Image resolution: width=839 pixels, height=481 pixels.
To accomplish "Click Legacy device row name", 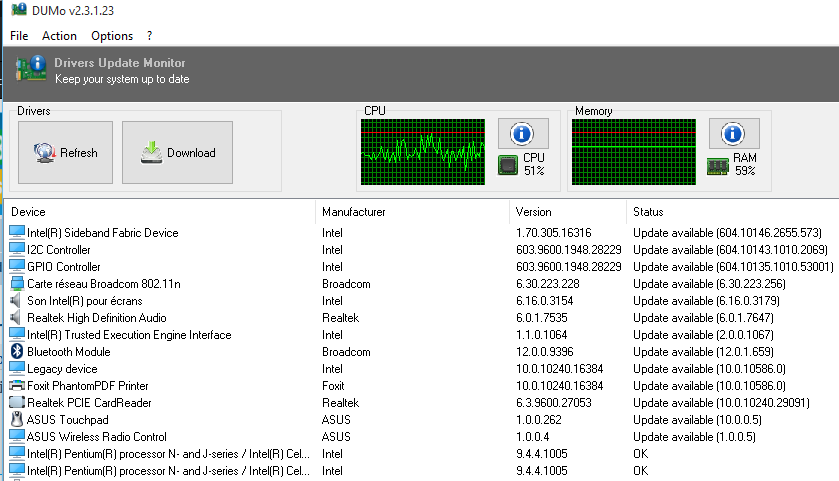I will (x=62, y=369).
